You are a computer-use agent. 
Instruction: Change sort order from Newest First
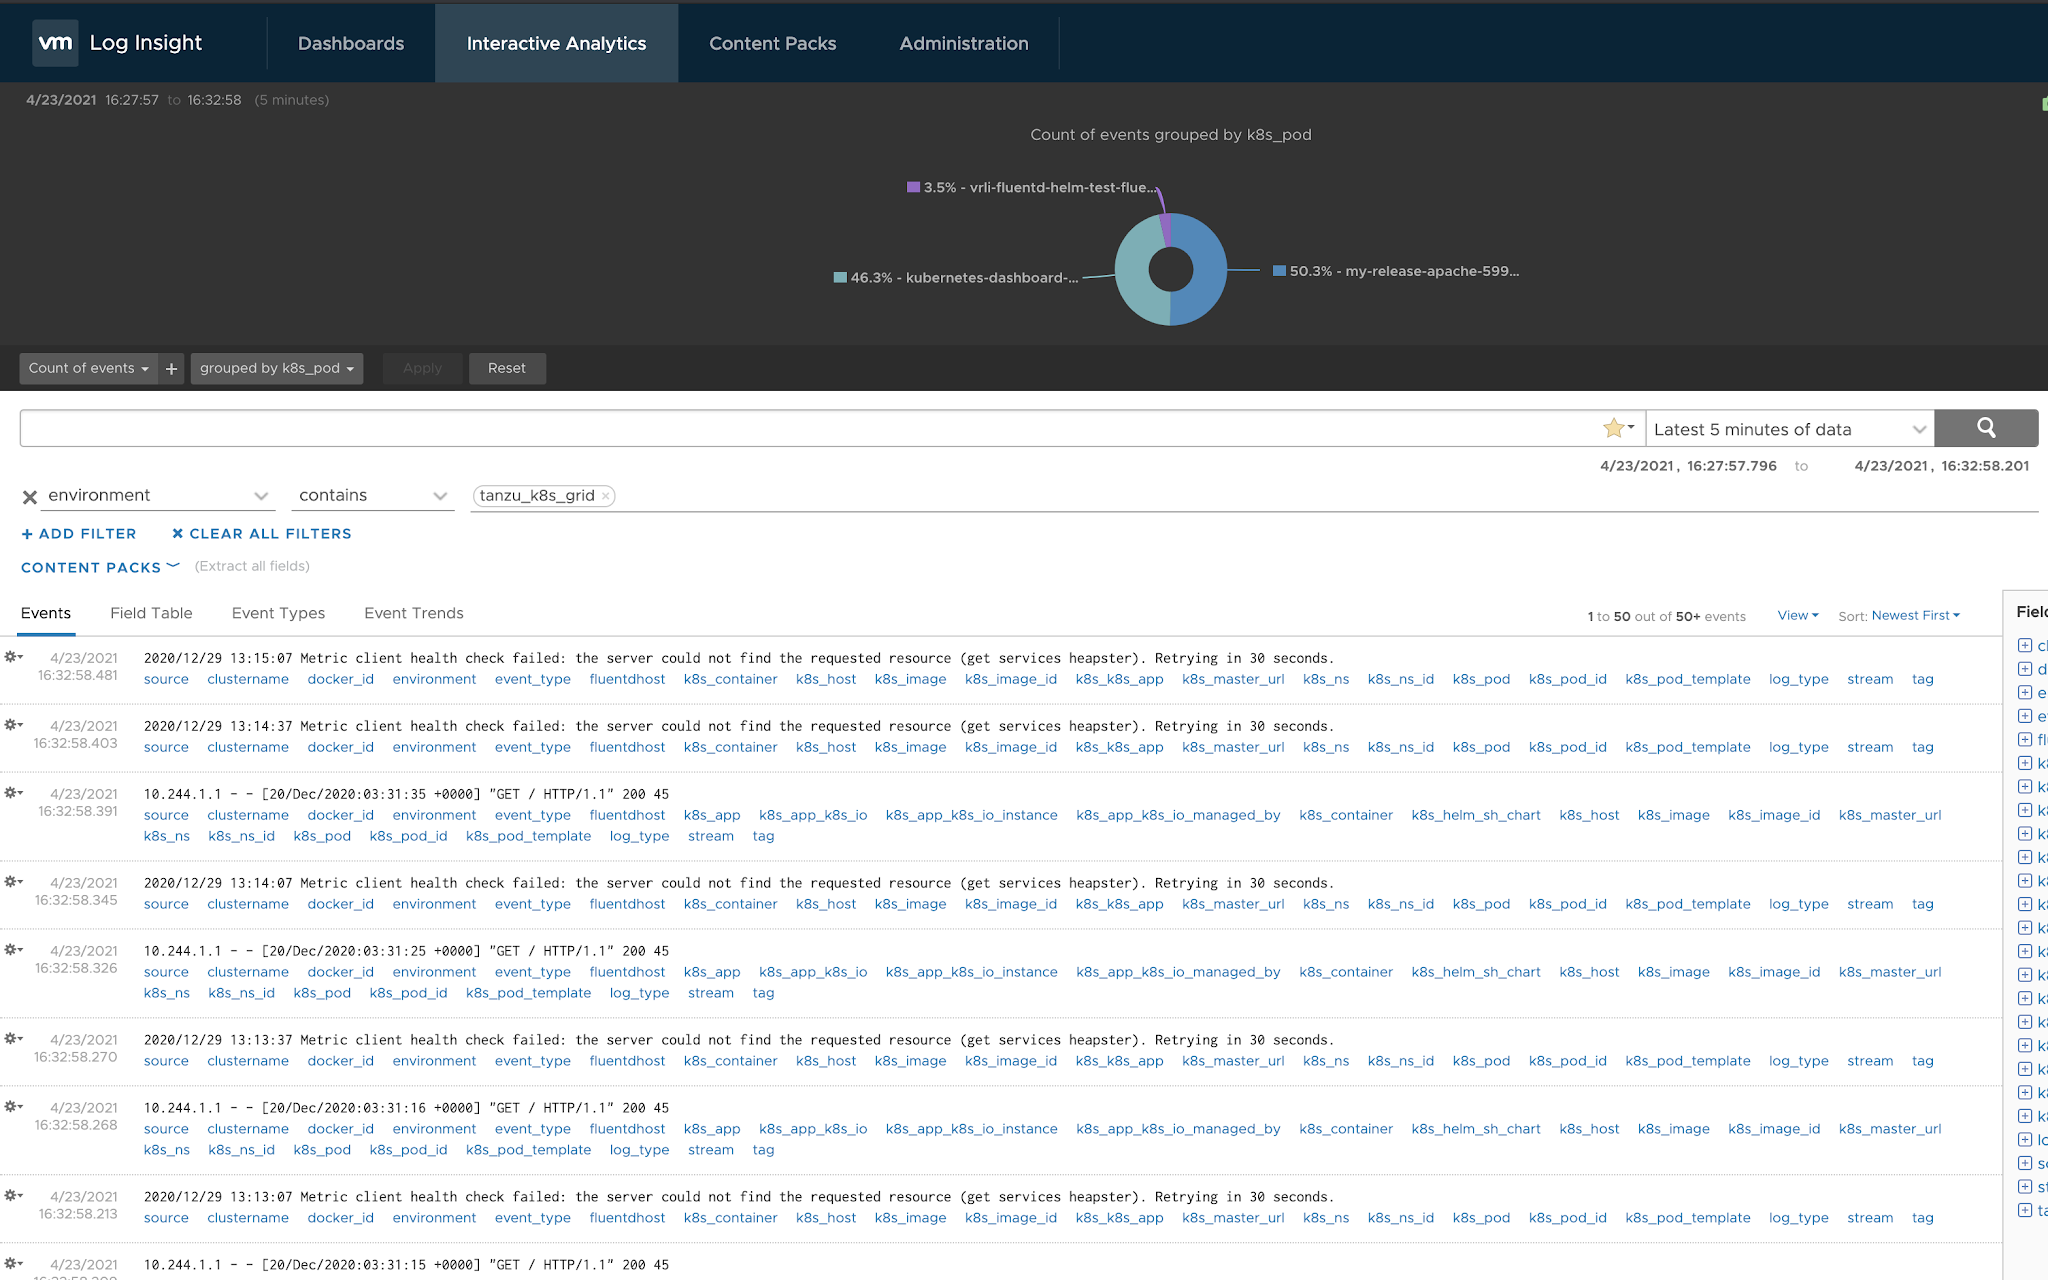pos(1915,616)
